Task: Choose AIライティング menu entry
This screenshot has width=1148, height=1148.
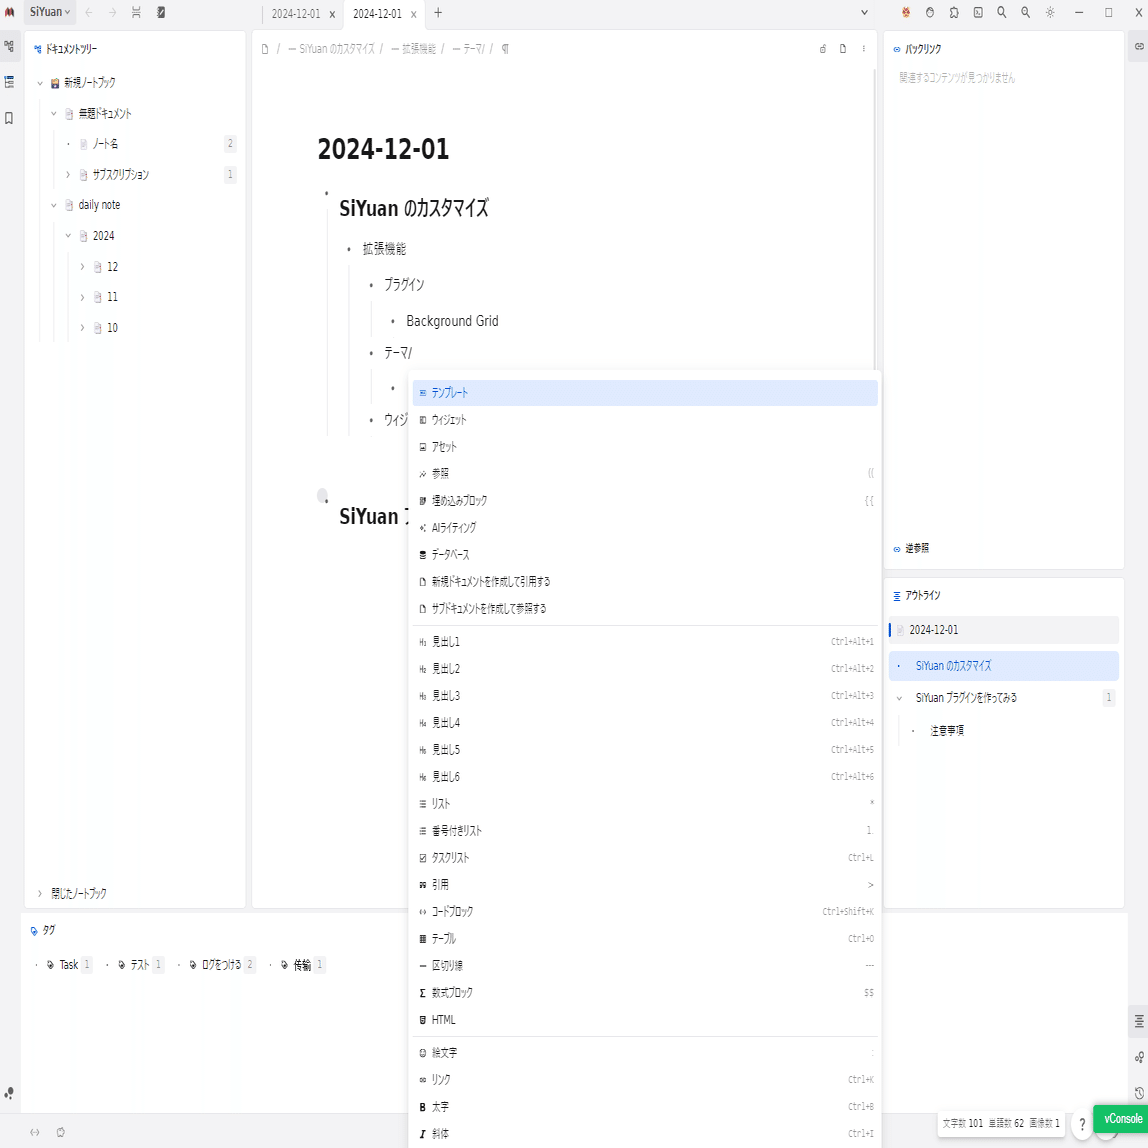Action: coord(645,528)
